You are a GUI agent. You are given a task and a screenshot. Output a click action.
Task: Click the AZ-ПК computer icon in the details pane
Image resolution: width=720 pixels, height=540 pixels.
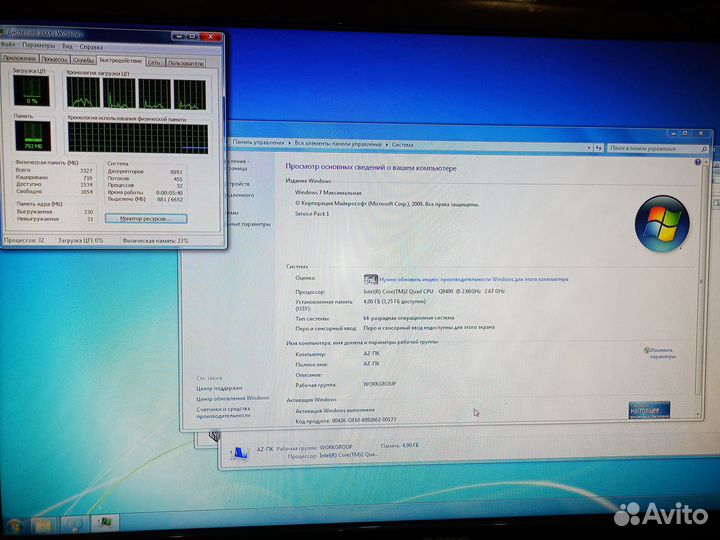(239, 454)
